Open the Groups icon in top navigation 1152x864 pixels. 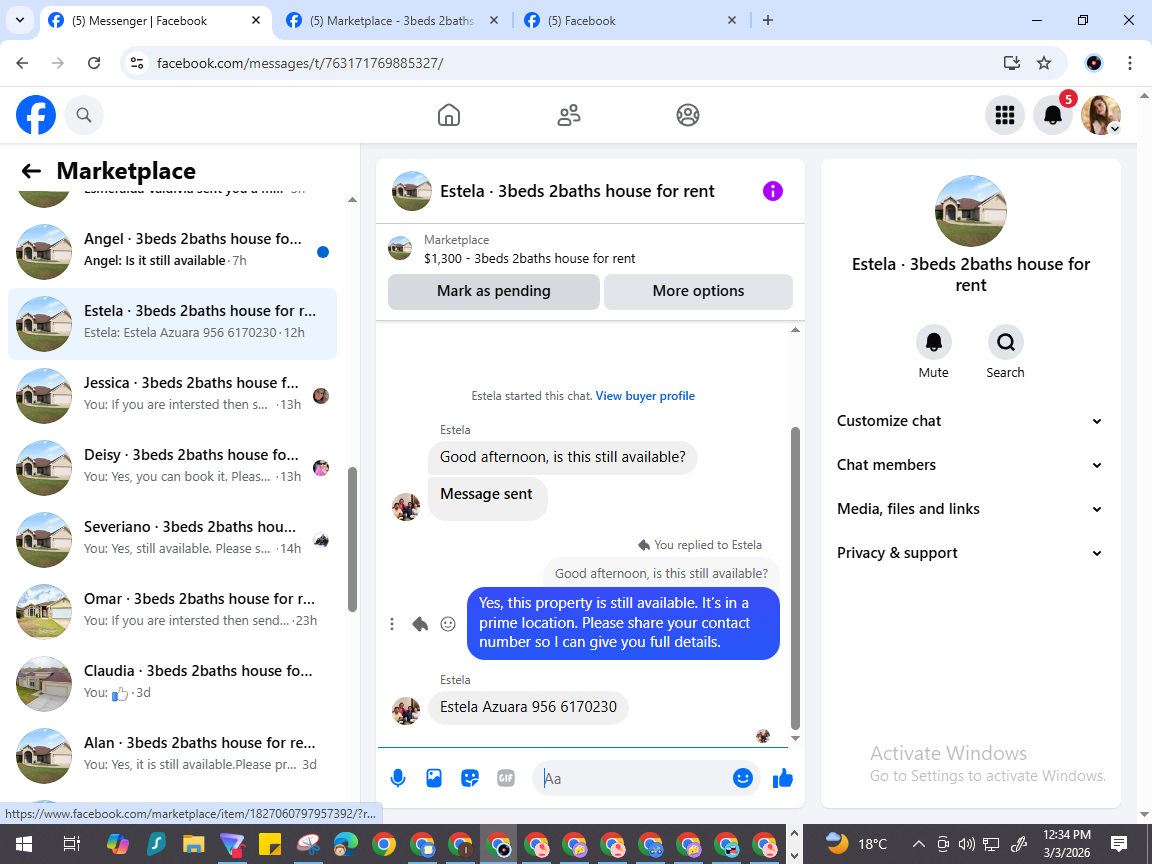point(688,115)
